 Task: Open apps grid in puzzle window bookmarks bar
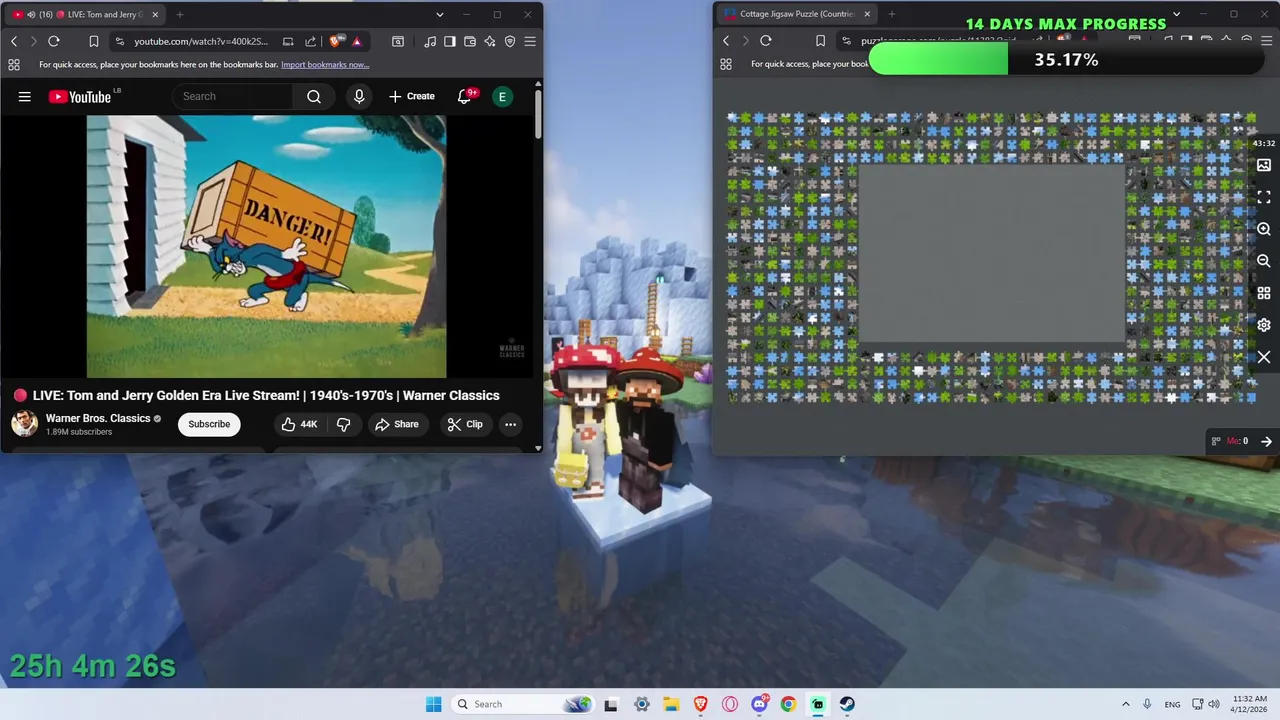point(726,64)
